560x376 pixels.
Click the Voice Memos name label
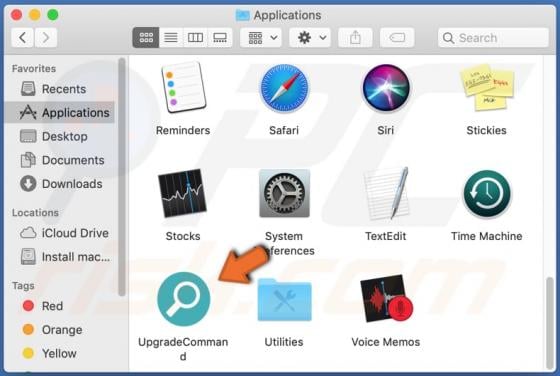tap(386, 342)
